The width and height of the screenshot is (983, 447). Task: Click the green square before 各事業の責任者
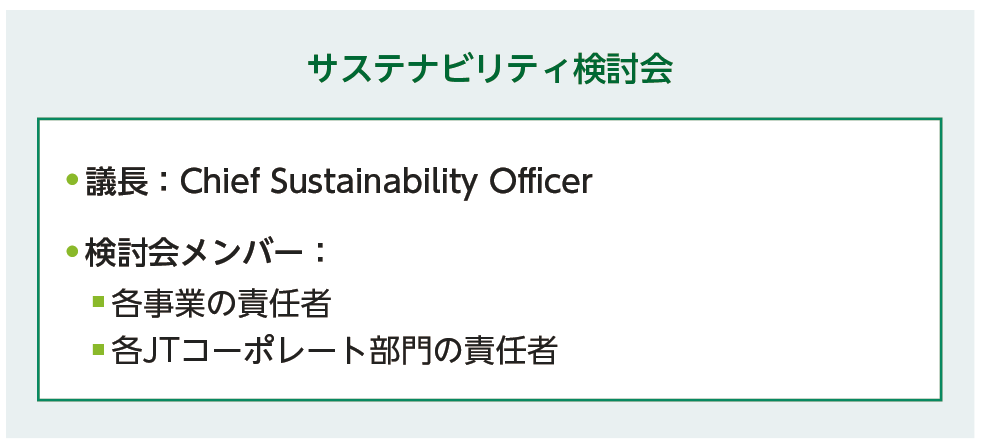(x=98, y=300)
